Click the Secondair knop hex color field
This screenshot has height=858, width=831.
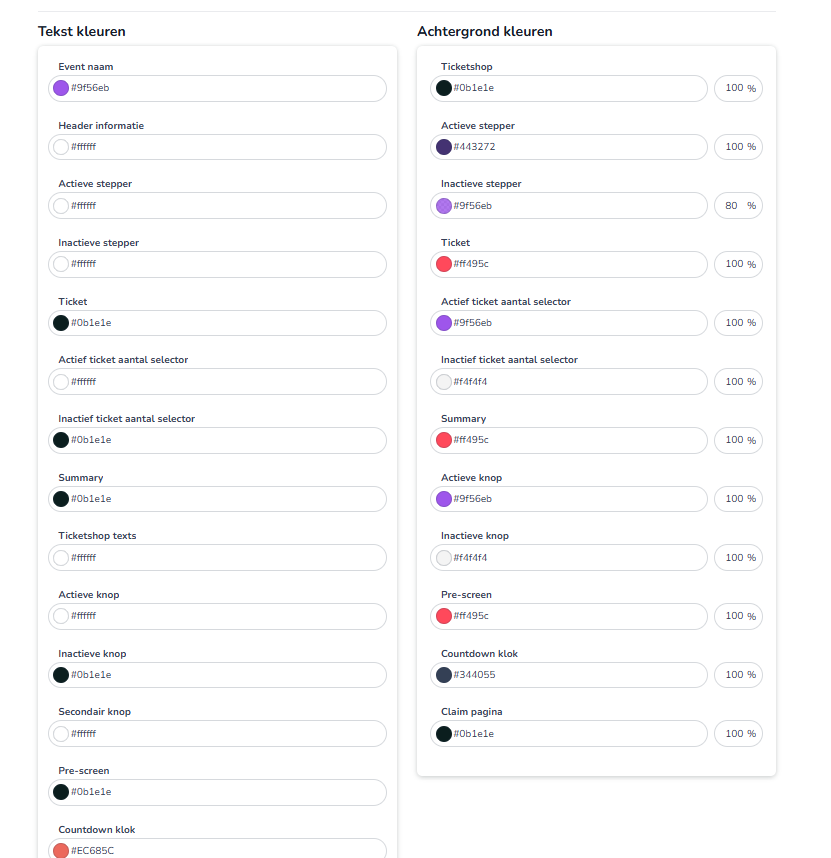[x=225, y=734]
